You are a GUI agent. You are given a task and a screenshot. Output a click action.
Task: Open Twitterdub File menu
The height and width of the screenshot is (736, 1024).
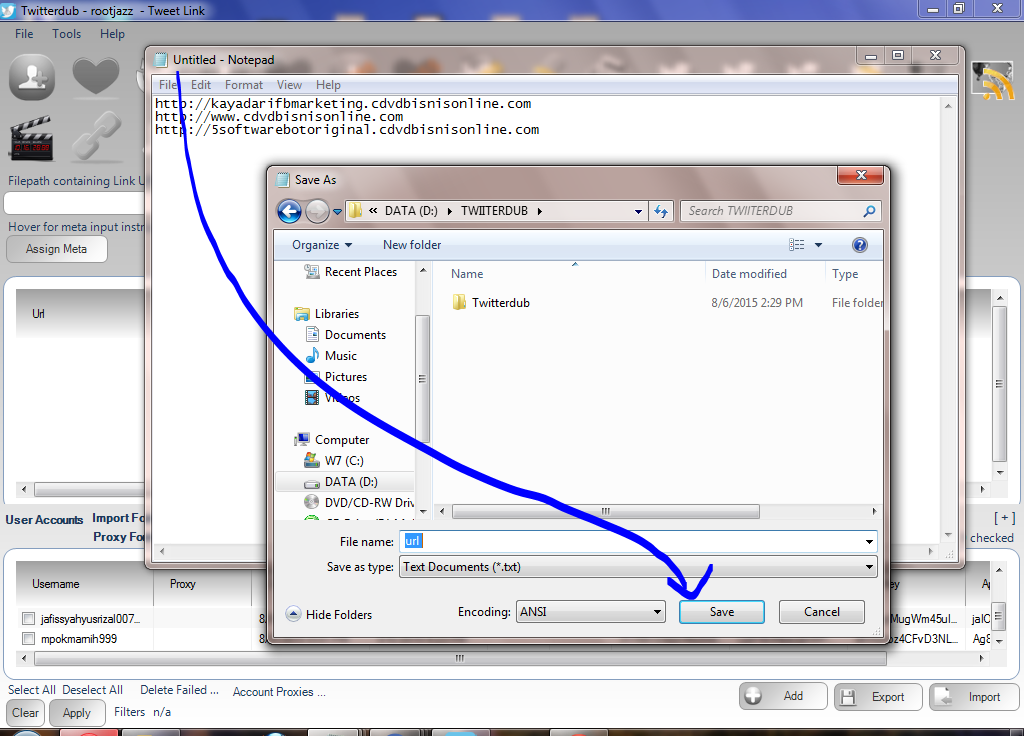point(24,34)
